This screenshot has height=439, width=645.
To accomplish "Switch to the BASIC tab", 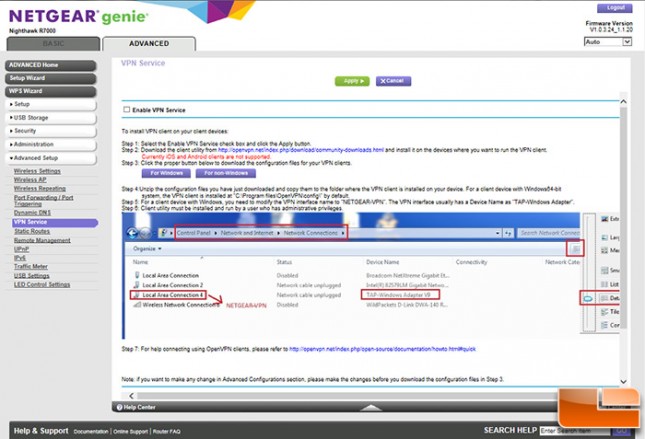I will click(x=50, y=44).
